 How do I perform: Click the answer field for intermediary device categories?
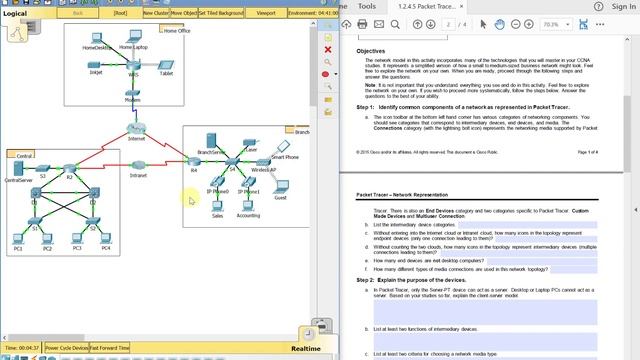tap(527, 225)
